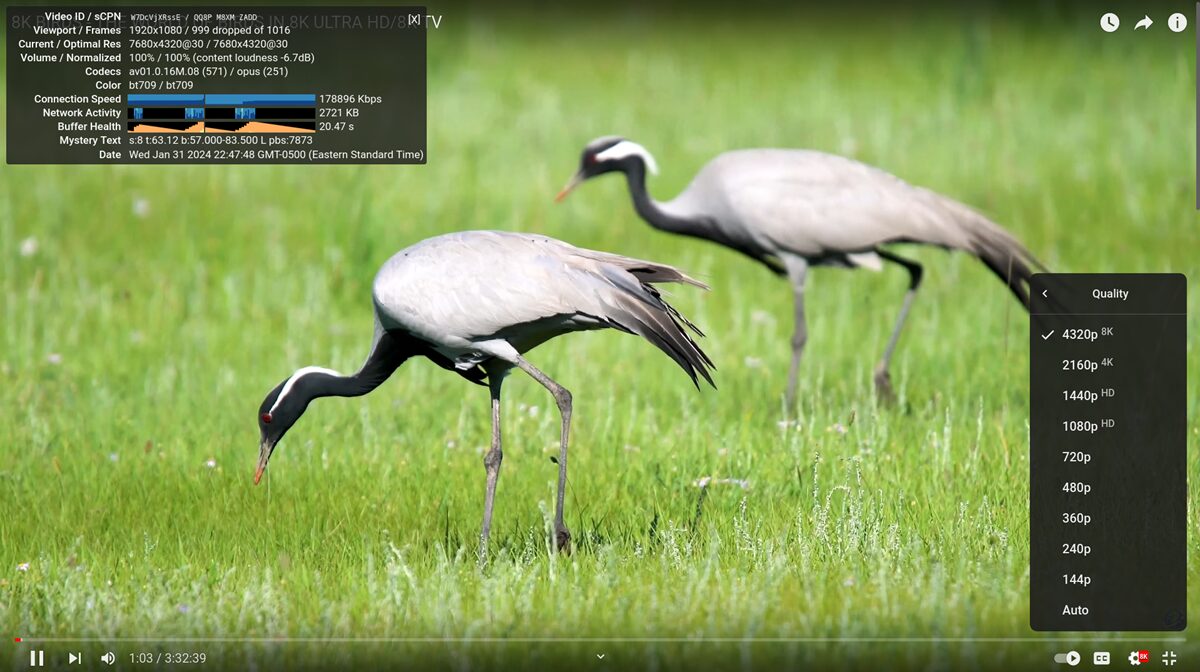1200x672 pixels.
Task: Click the Video ID / sCPN label
Action: click(x=83, y=16)
